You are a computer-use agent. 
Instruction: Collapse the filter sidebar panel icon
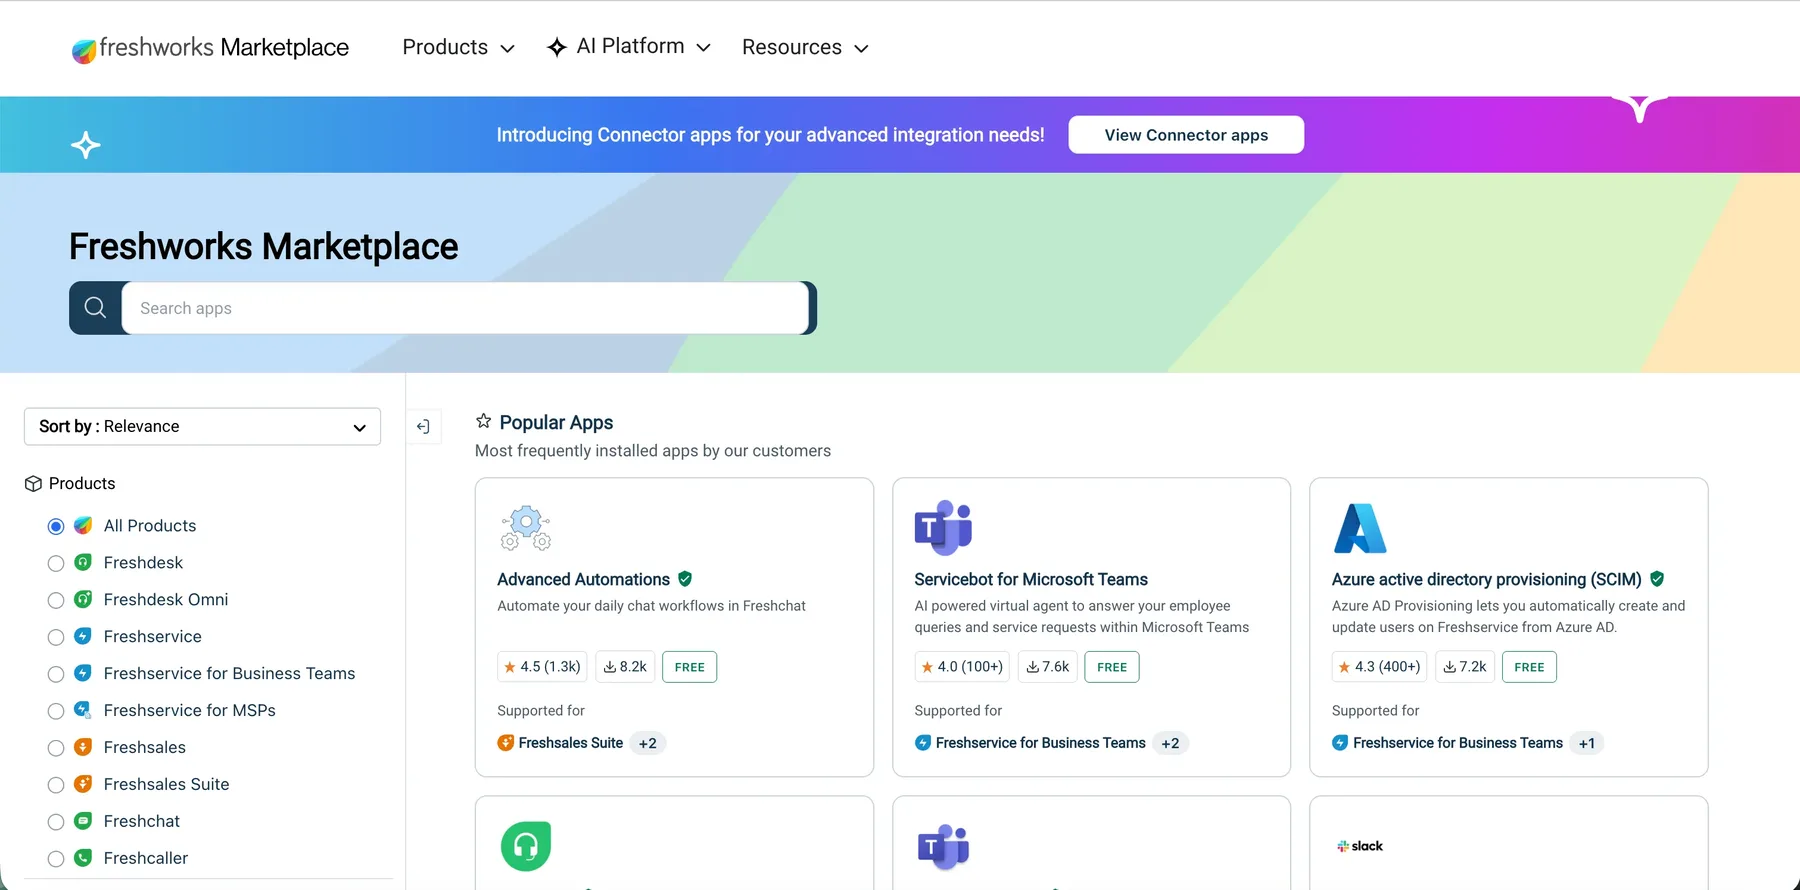423,426
